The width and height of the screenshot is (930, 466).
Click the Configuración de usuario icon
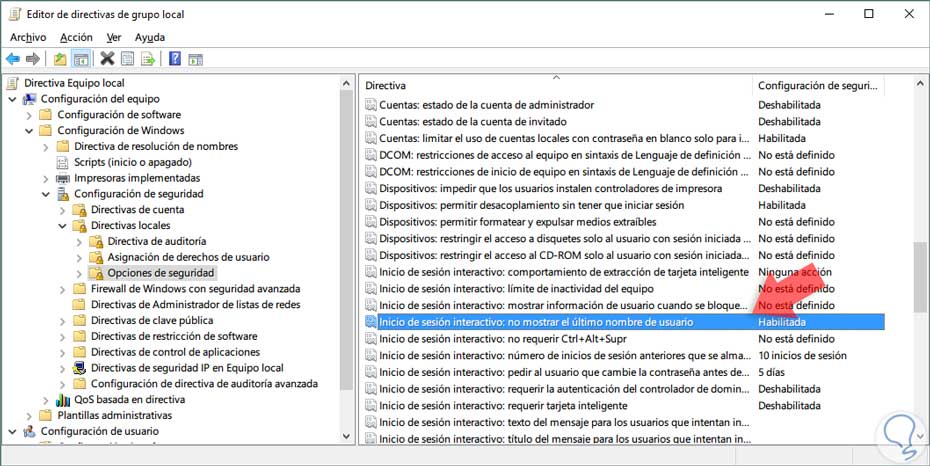tap(29, 432)
